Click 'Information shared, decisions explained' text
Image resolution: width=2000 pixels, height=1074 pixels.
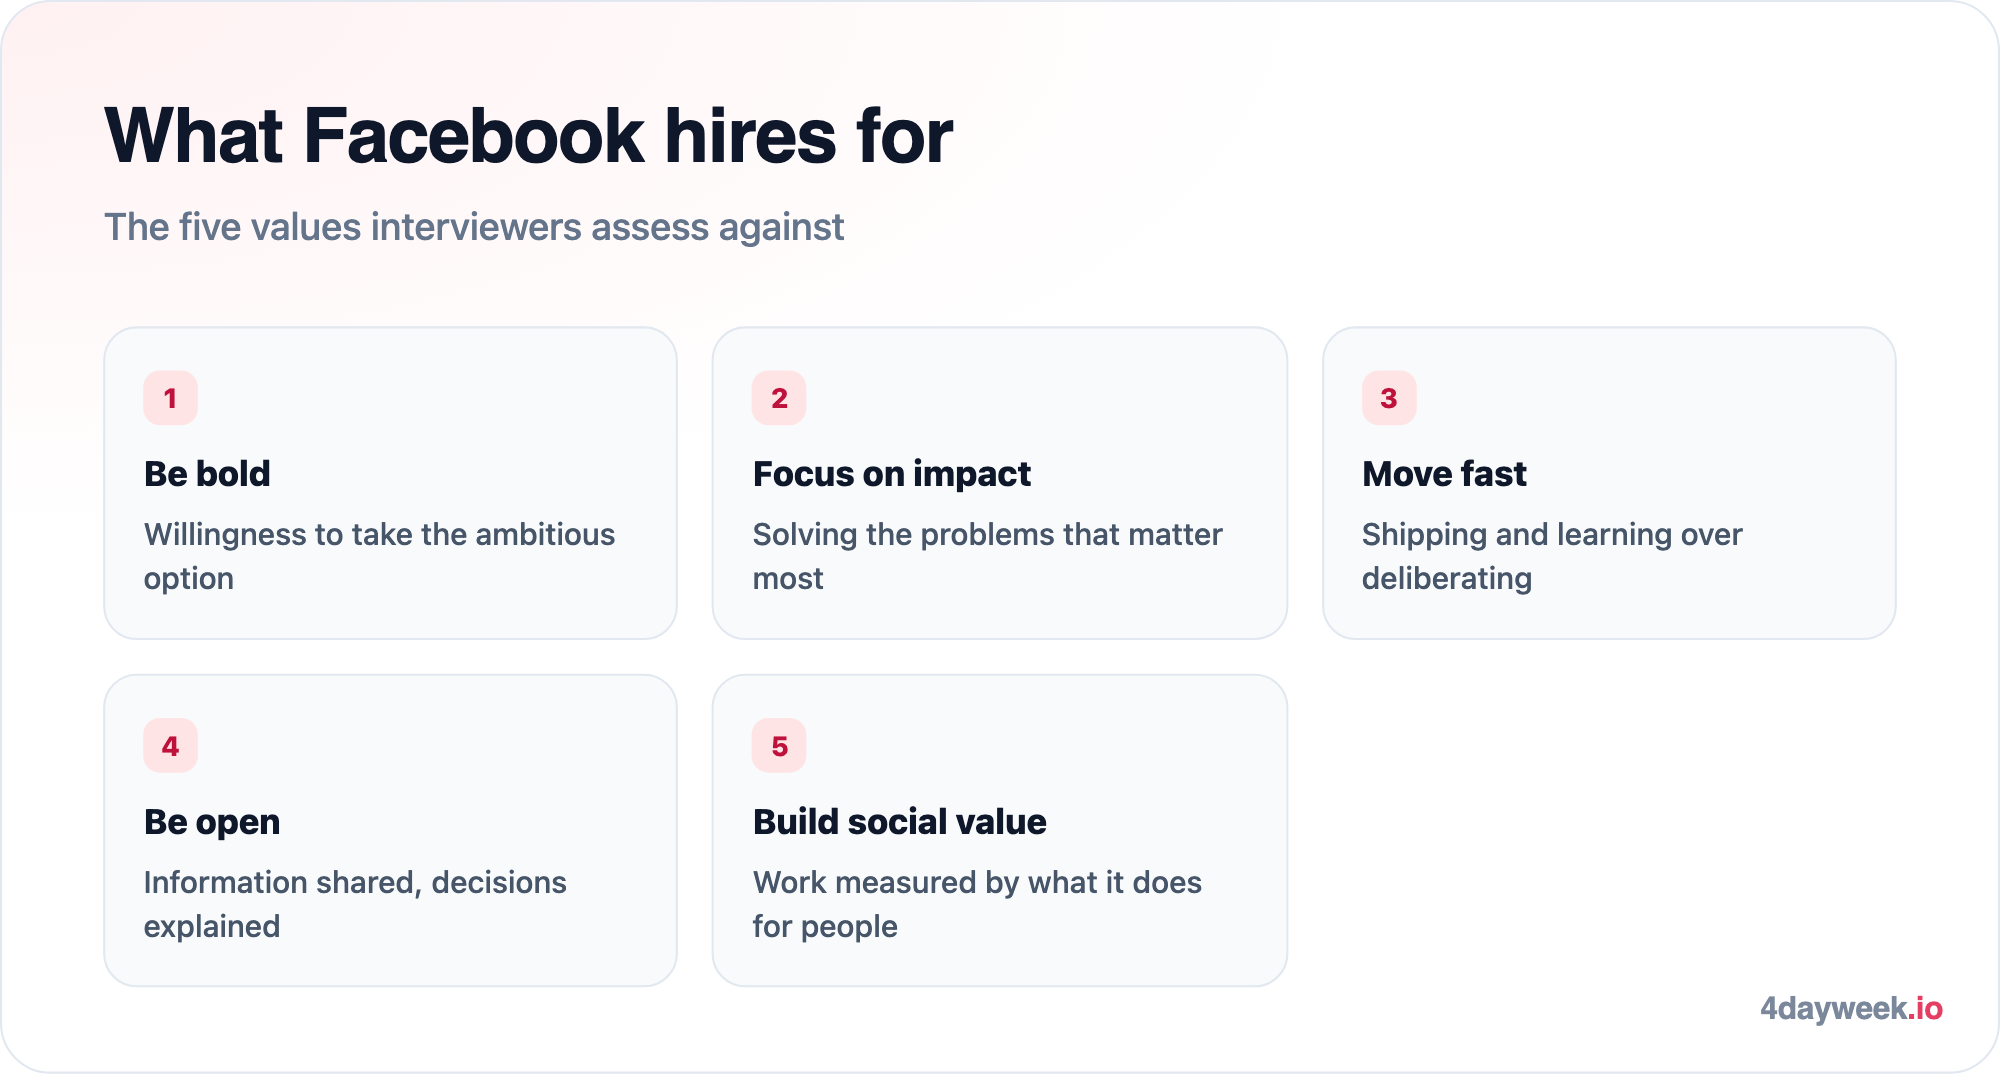click(355, 904)
